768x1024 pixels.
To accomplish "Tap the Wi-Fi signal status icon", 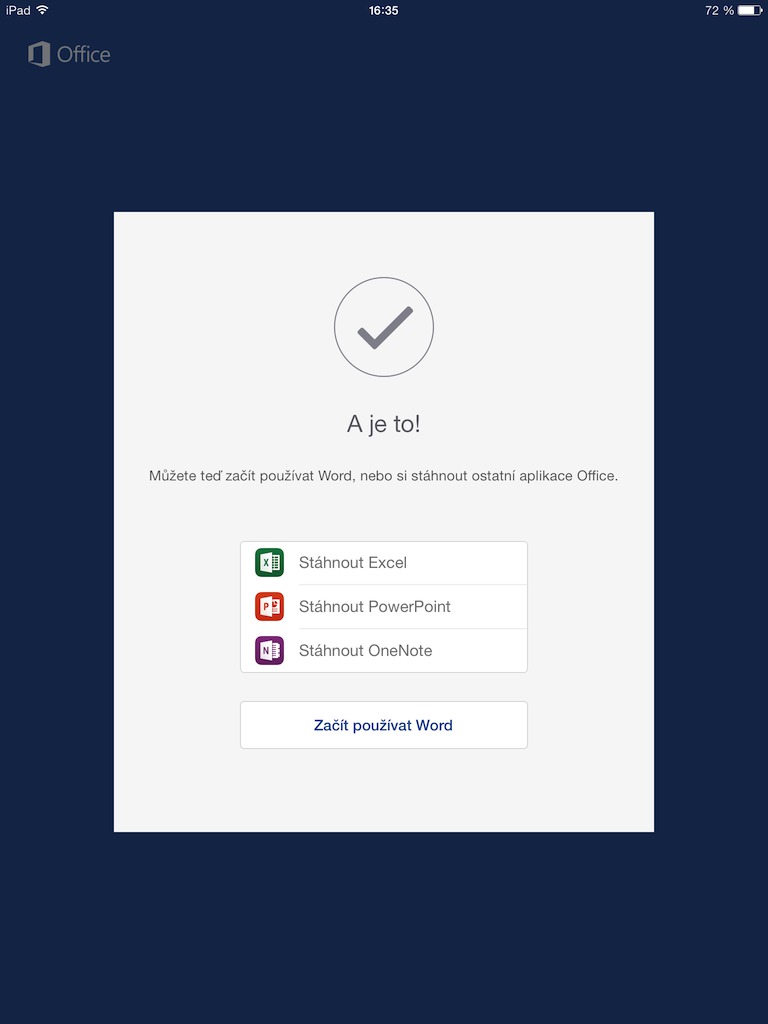I will [x=42, y=10].
